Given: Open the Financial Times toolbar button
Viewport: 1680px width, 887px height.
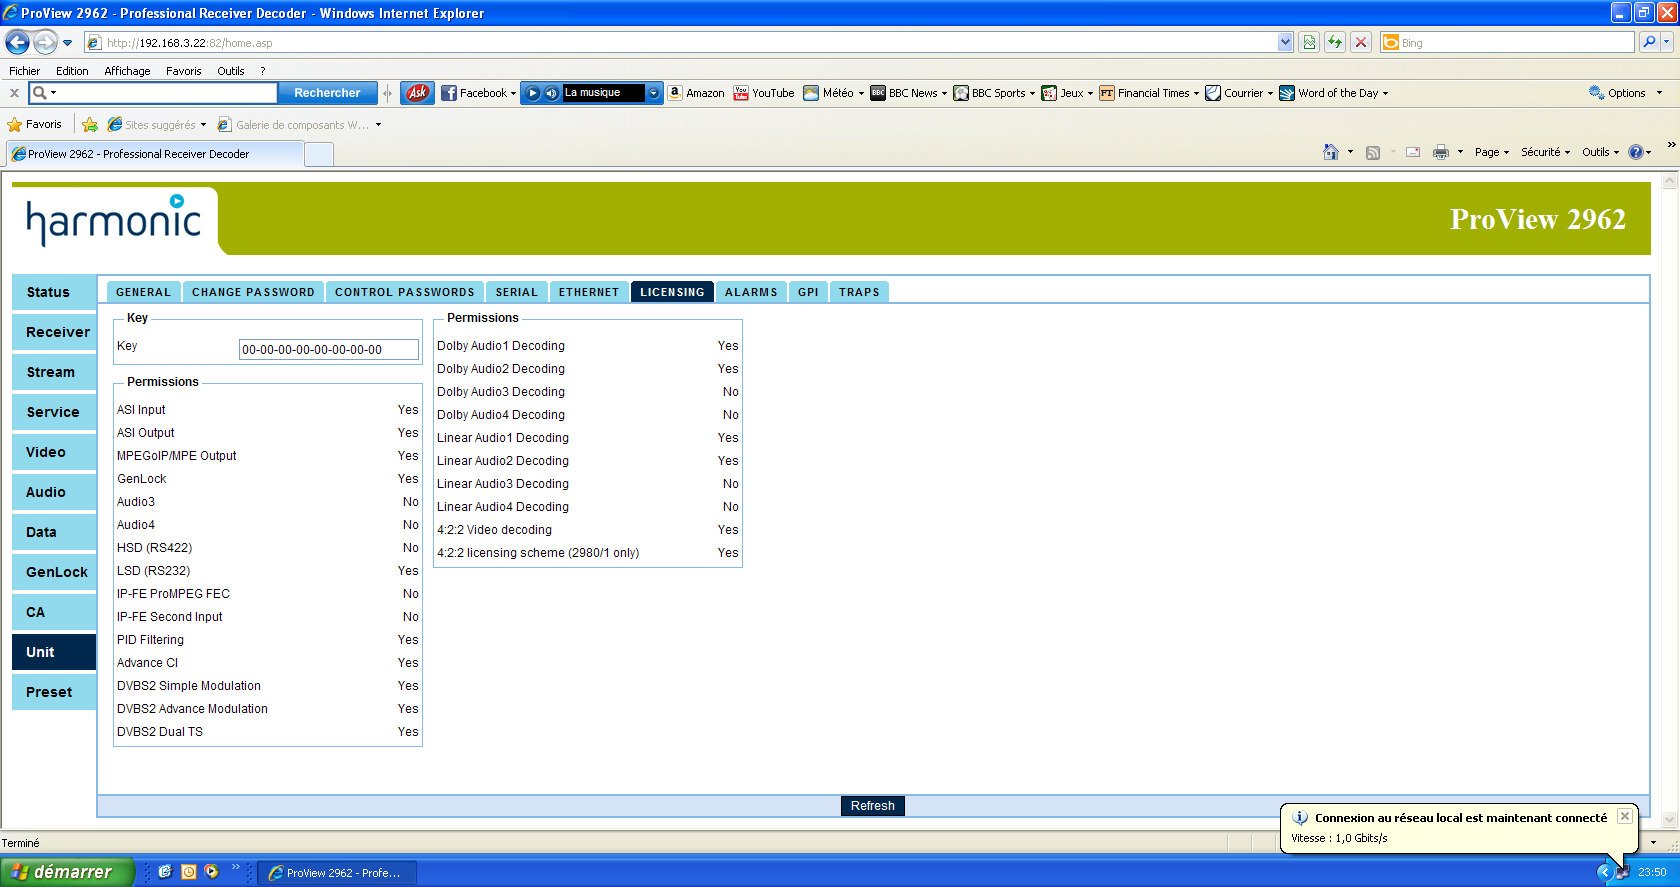Looking at the screenshot, I should click(1148, 93).
